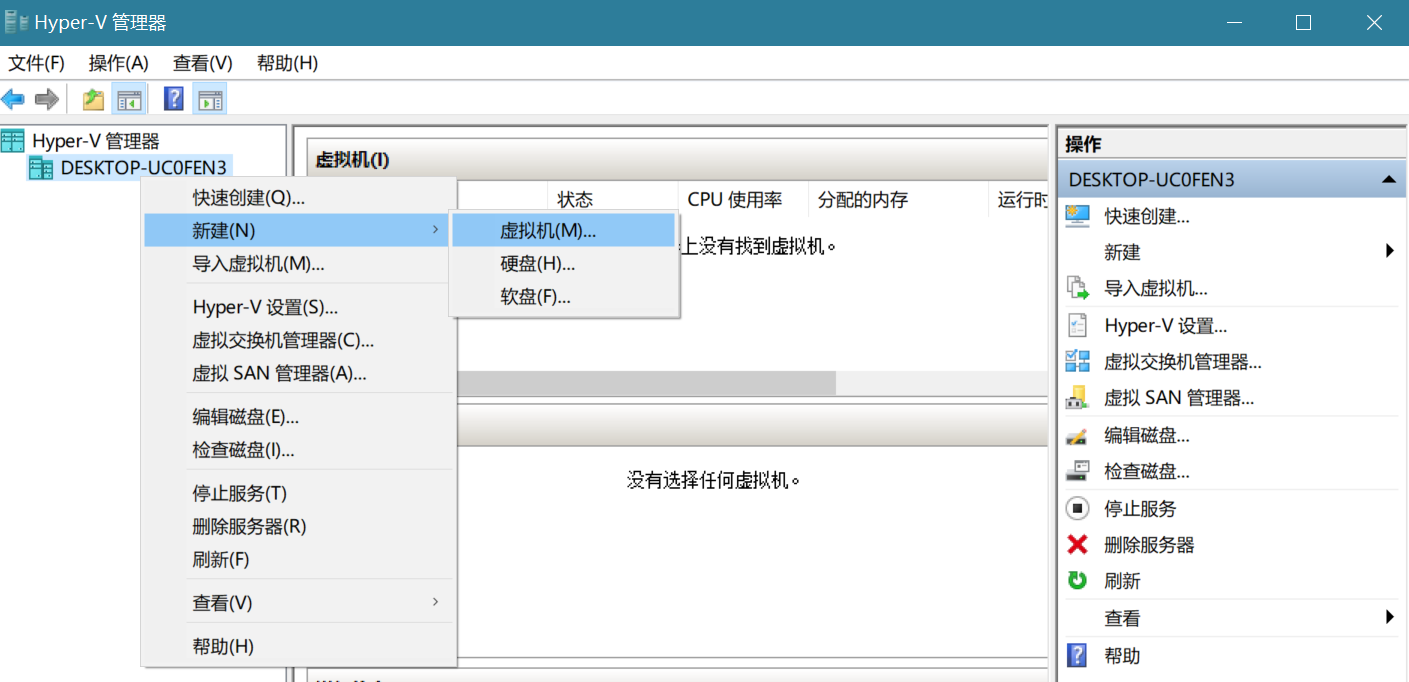The height and width of the screenshot is (682, 1409).
Task: Click the green 刷新 icon in actions pane
Action: 1077,581
